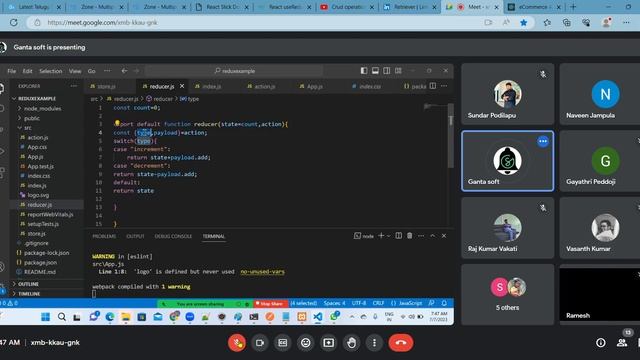Select Sundar Podilapu video tile
Image resolution: width=640 pixels, height=360 pixels.
coord(507,94)
